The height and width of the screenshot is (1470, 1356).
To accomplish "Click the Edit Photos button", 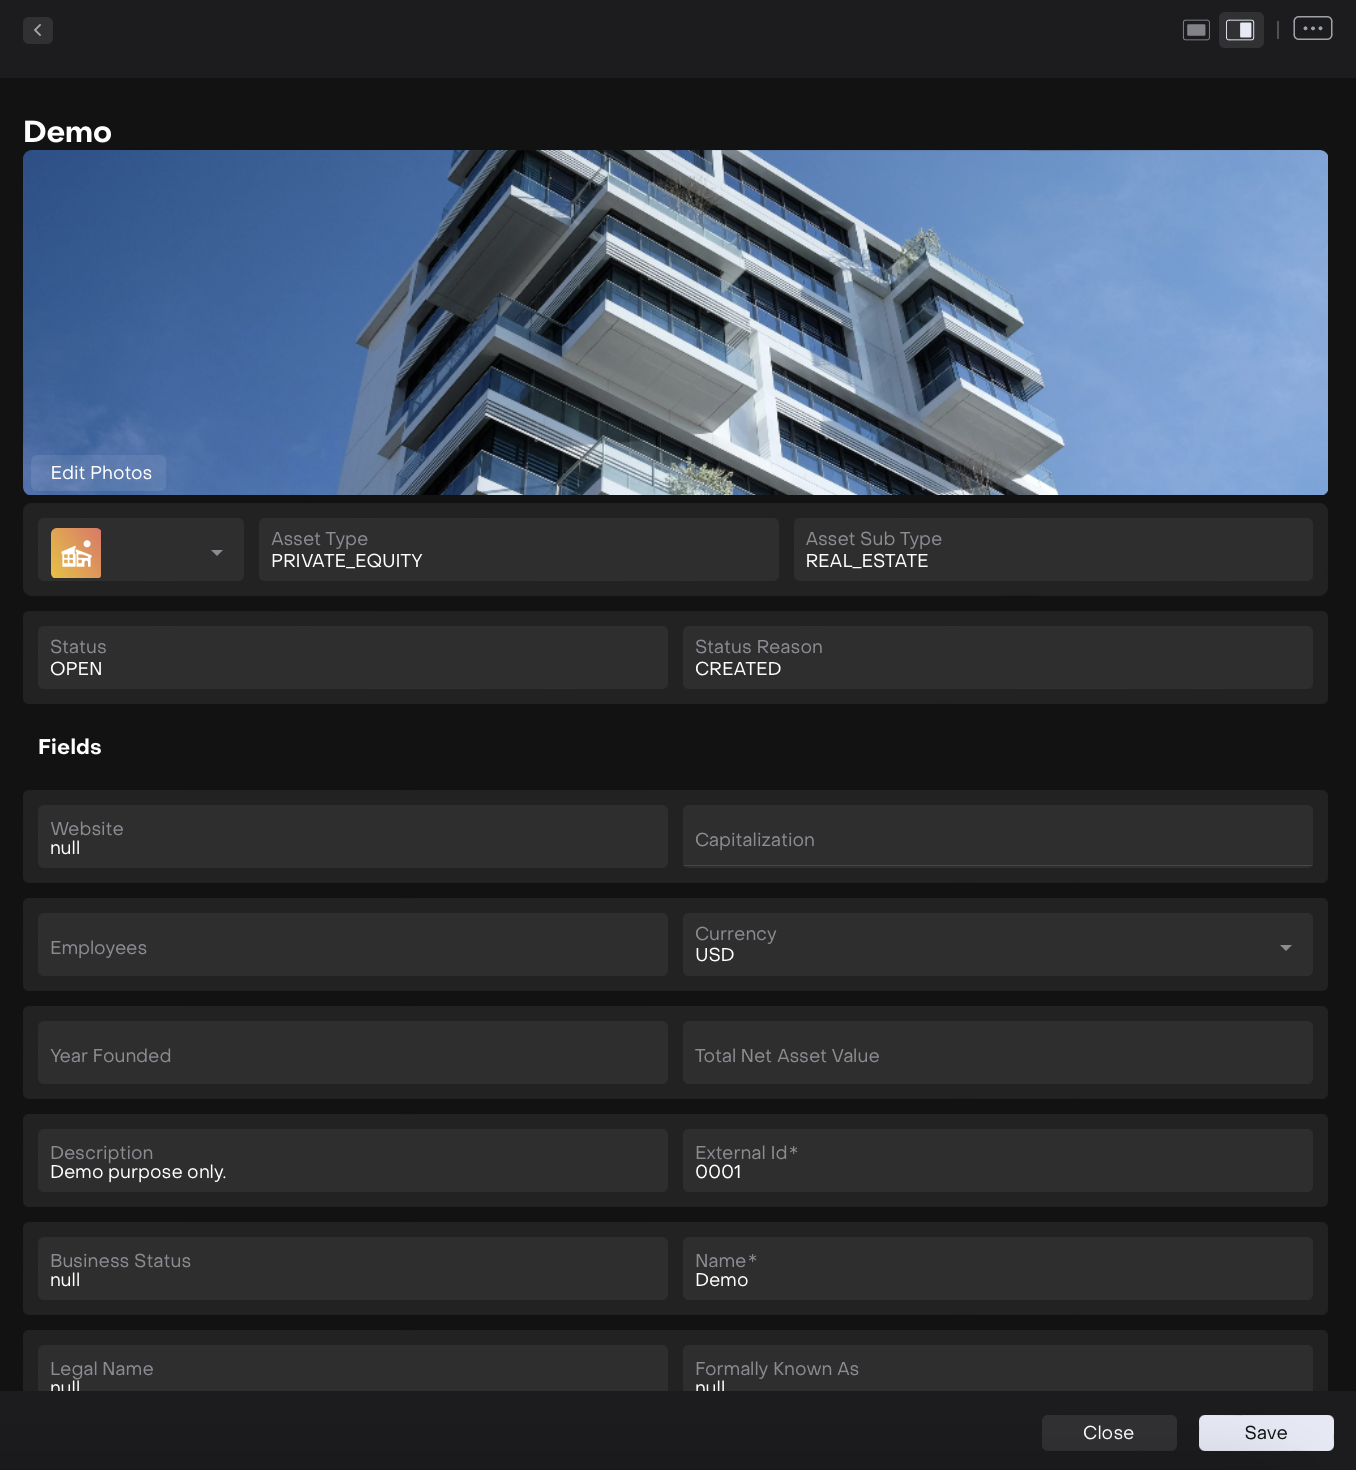I will click(99, 473).
